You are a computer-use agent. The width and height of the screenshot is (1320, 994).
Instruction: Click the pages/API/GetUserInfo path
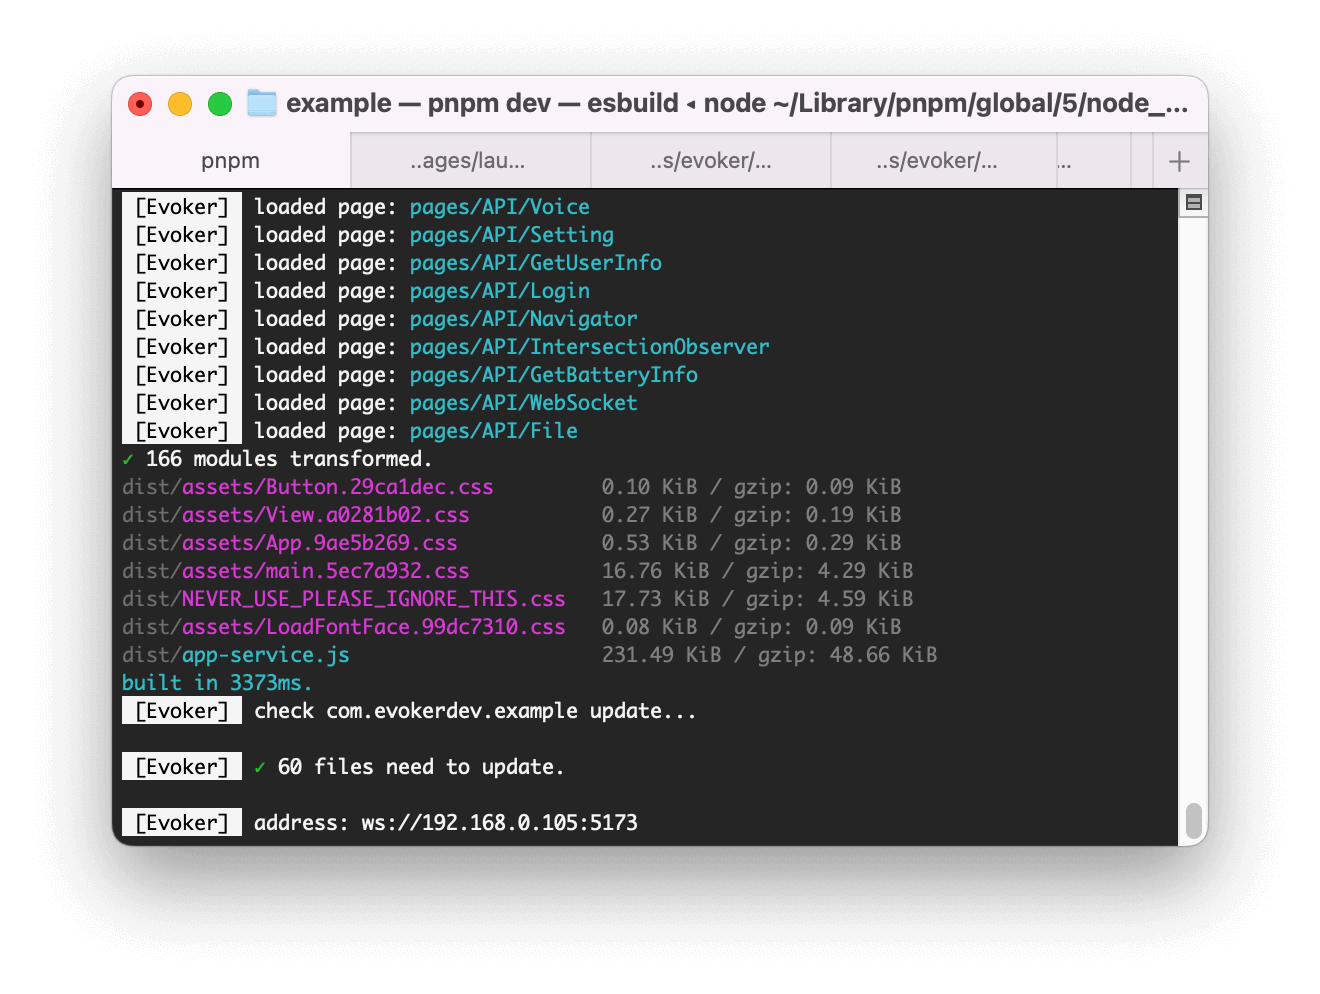pos(536,263)
